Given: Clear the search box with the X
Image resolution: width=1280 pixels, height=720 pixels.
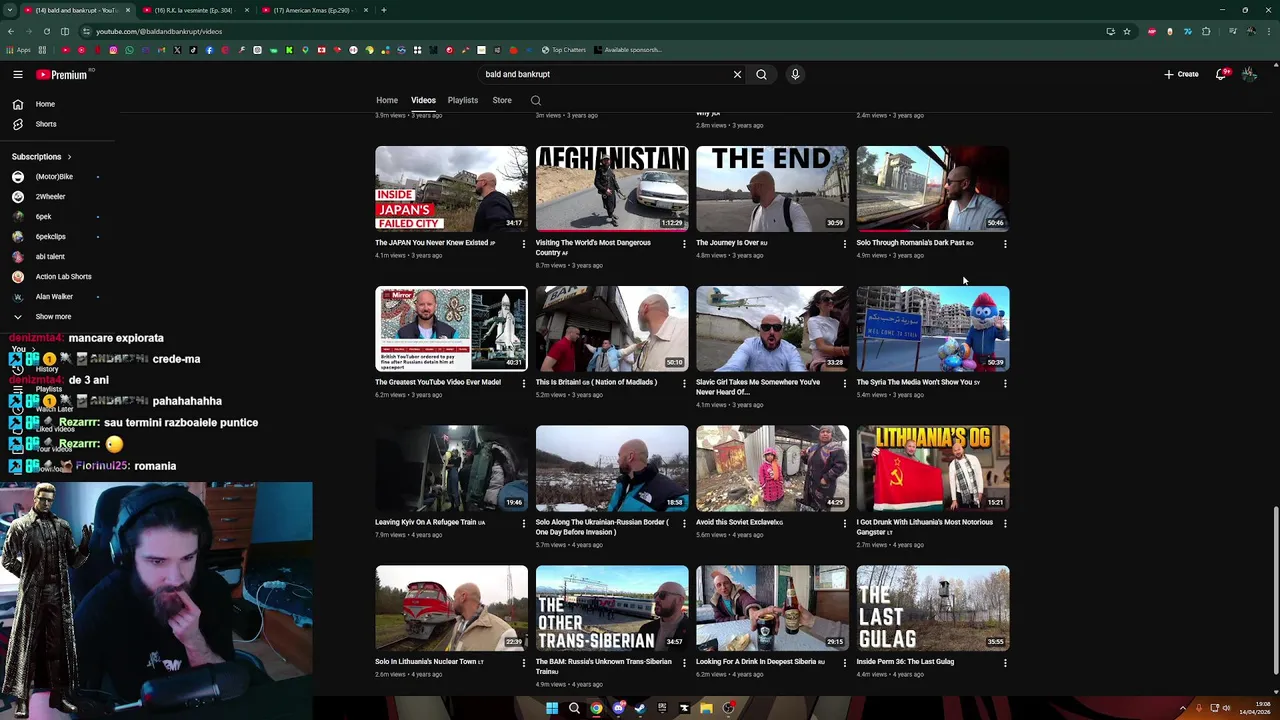Looking at the screenshot, I should pyautogui.click(x=737, y=74).
